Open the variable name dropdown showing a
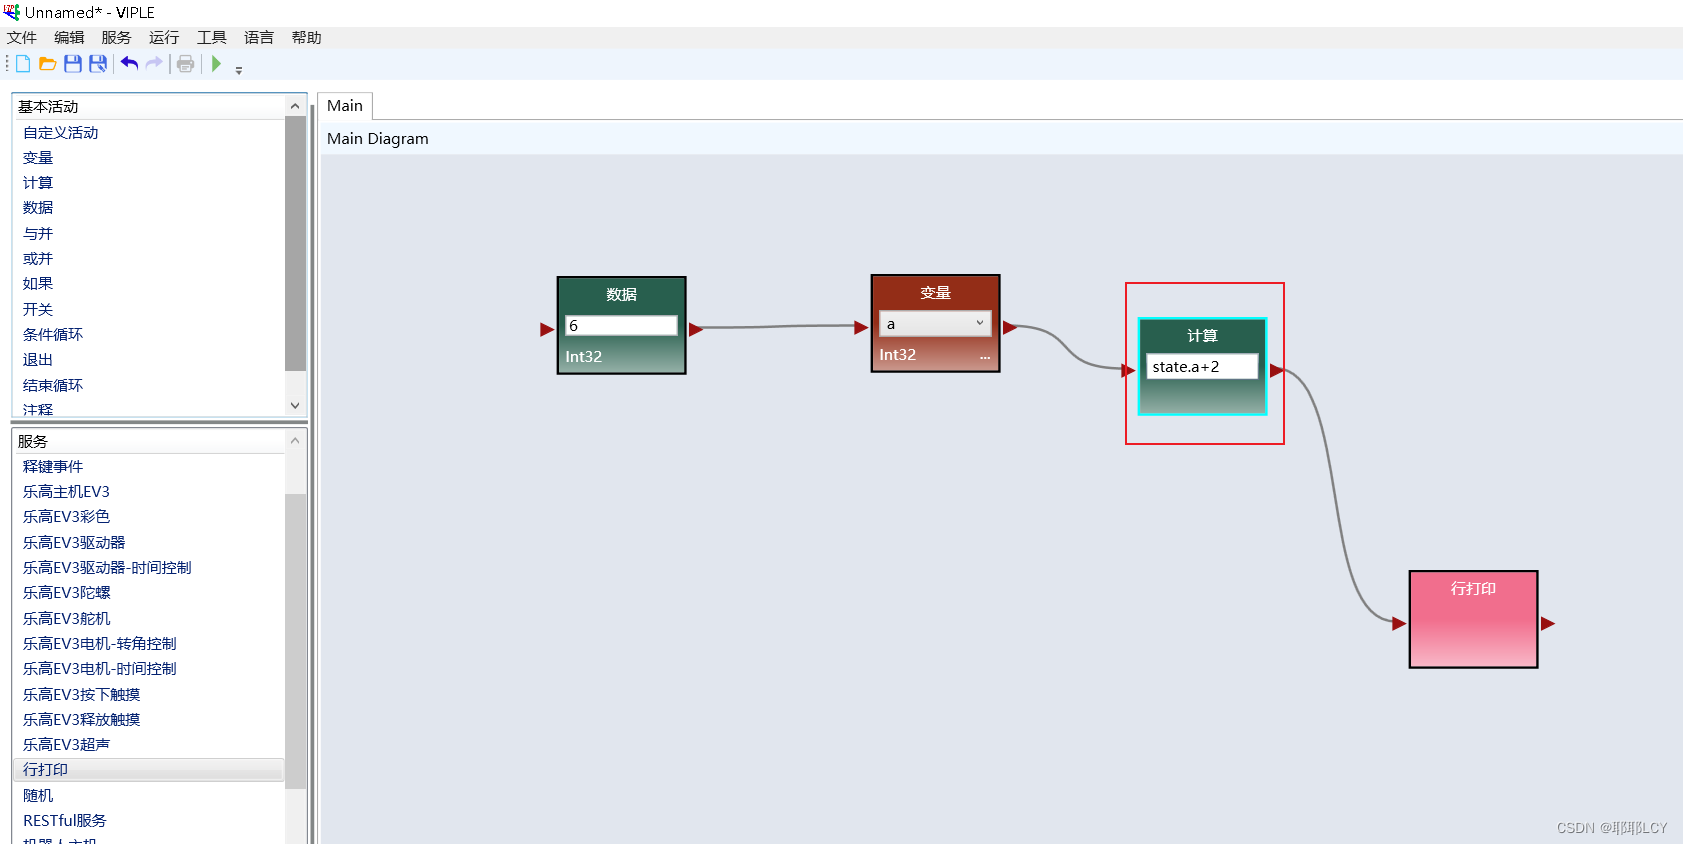The width and height of the screenshot is (1683, 844). [x=935, y=324]
